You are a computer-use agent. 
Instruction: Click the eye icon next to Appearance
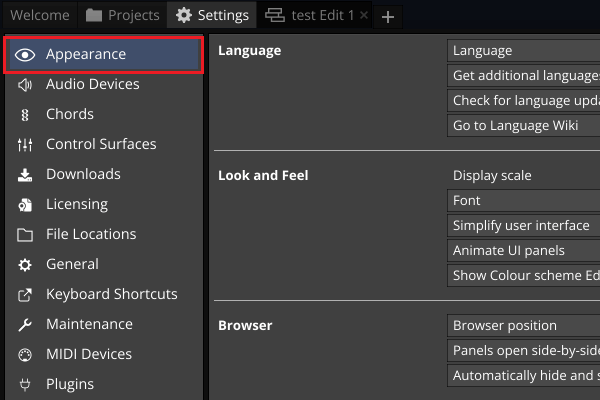click(x=26, y=55)
